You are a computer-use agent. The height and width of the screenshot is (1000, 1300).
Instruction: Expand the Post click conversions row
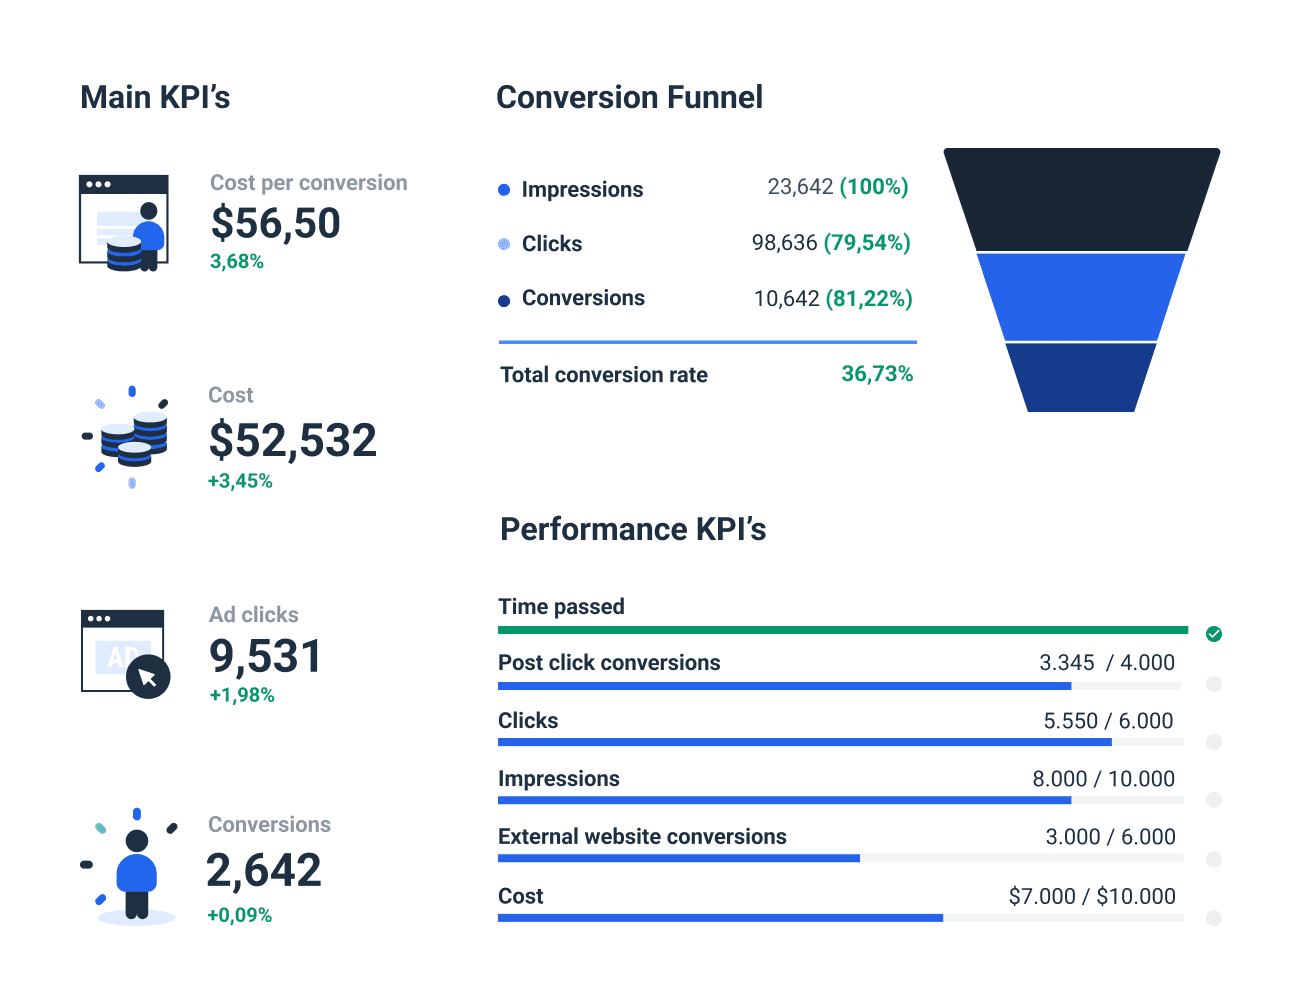609,662
